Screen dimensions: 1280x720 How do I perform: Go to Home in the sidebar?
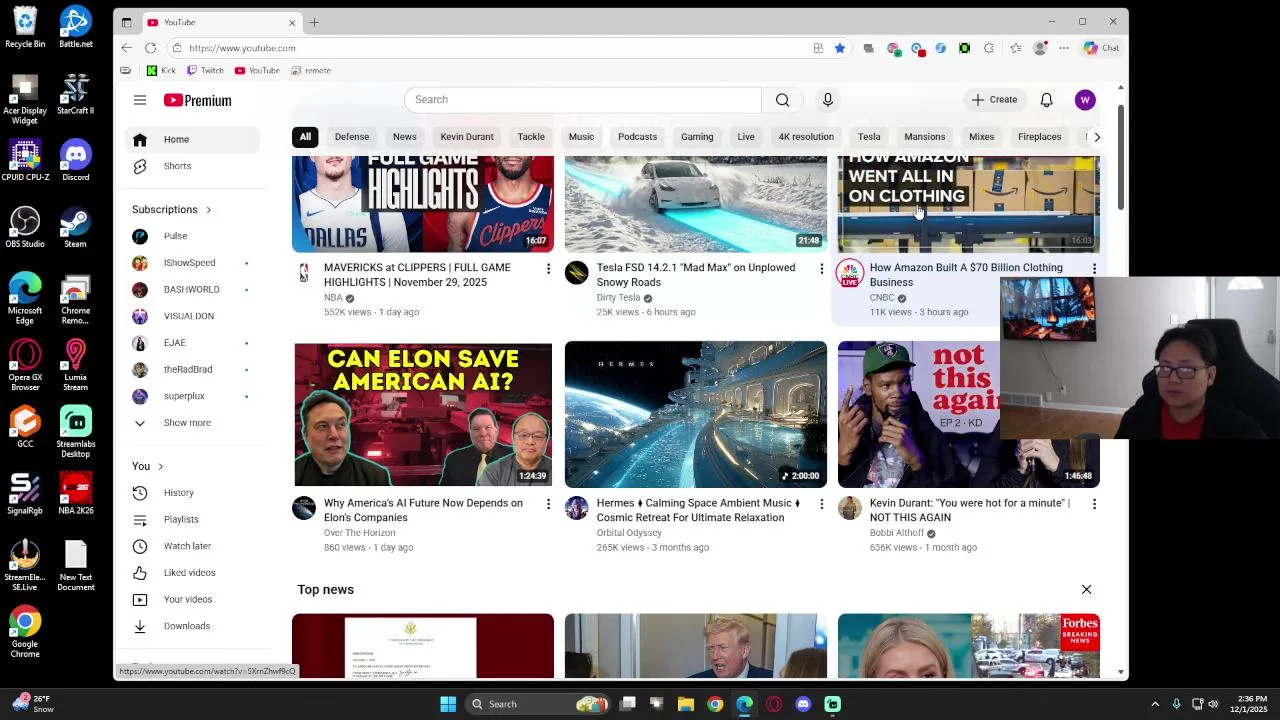pos(190,139)
